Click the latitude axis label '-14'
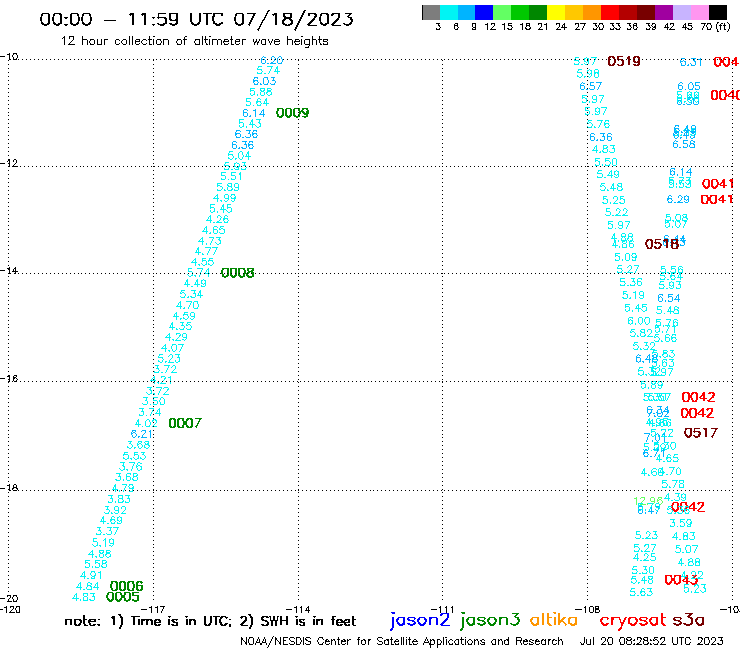 (x=9, y=270)
